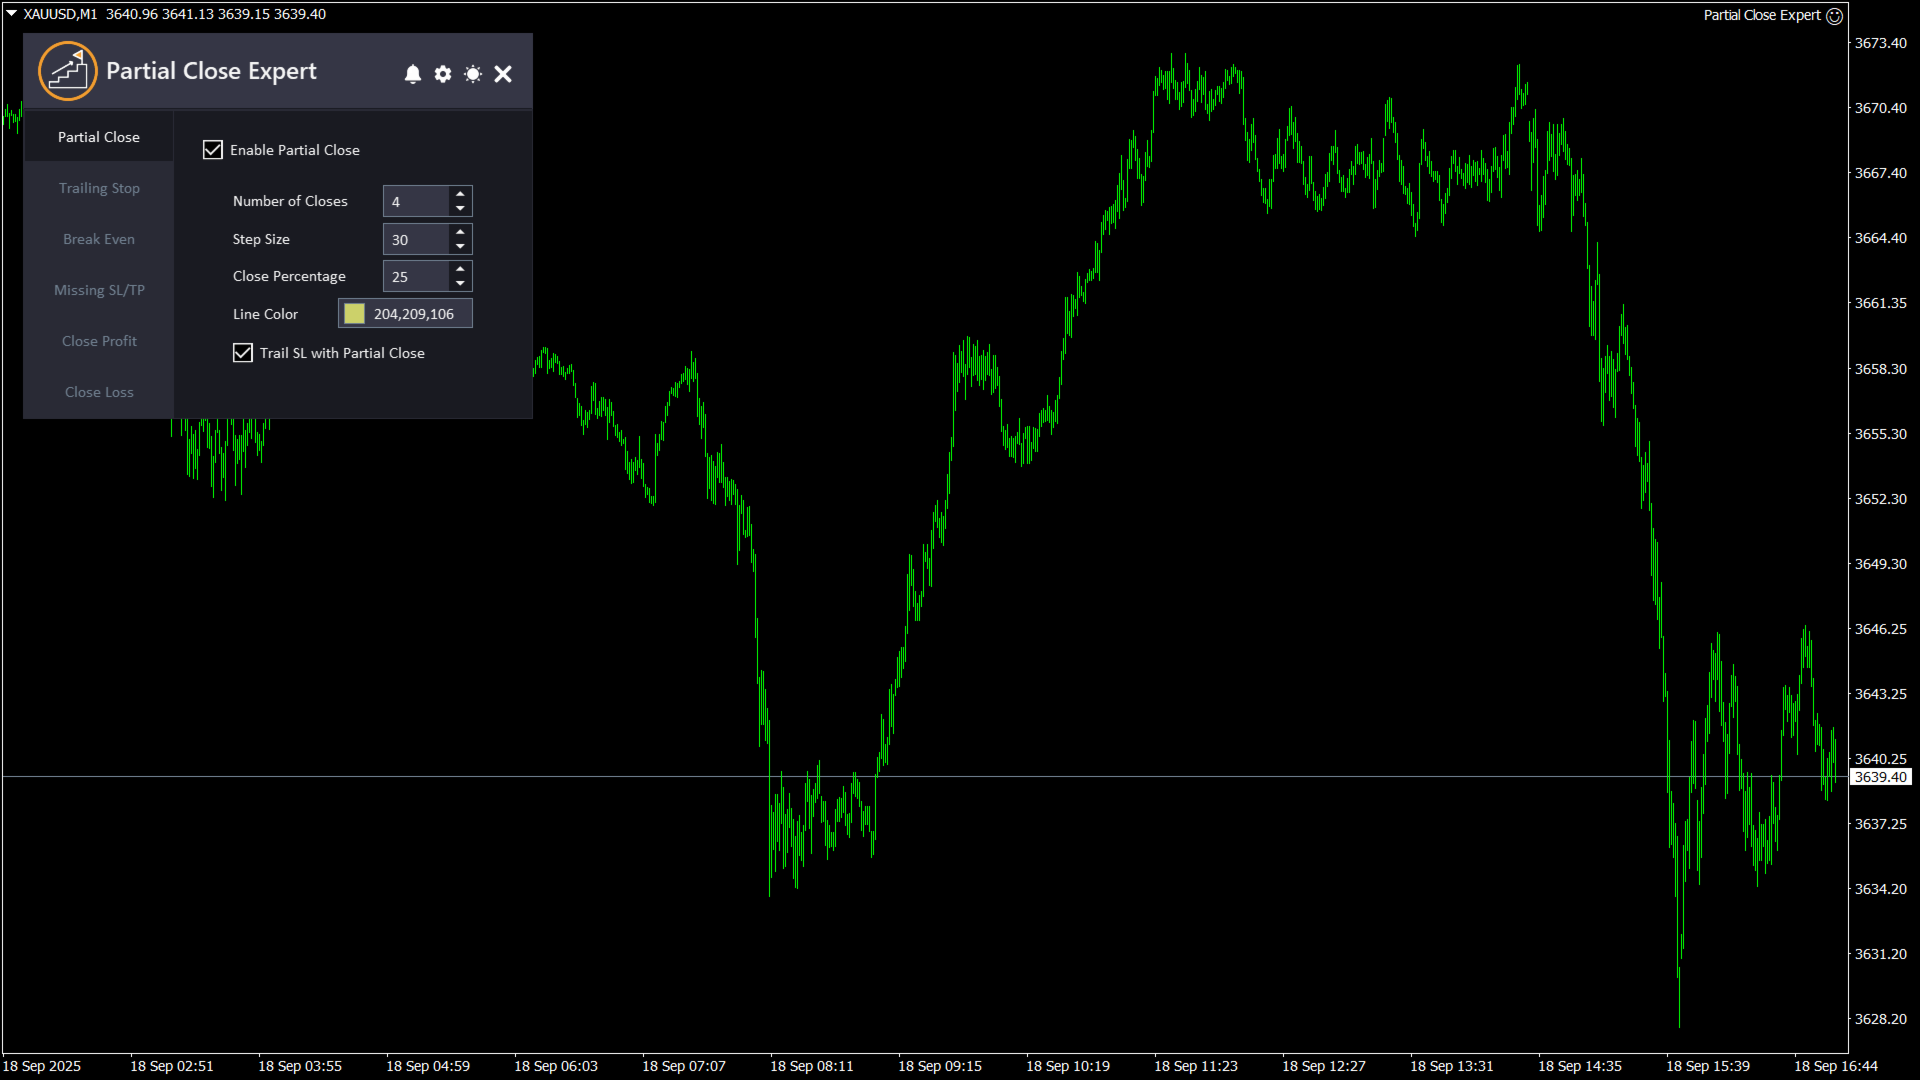The image size is (1920, 1080).
Task: Open the Close Loss tab
Action: click(99, 392)
